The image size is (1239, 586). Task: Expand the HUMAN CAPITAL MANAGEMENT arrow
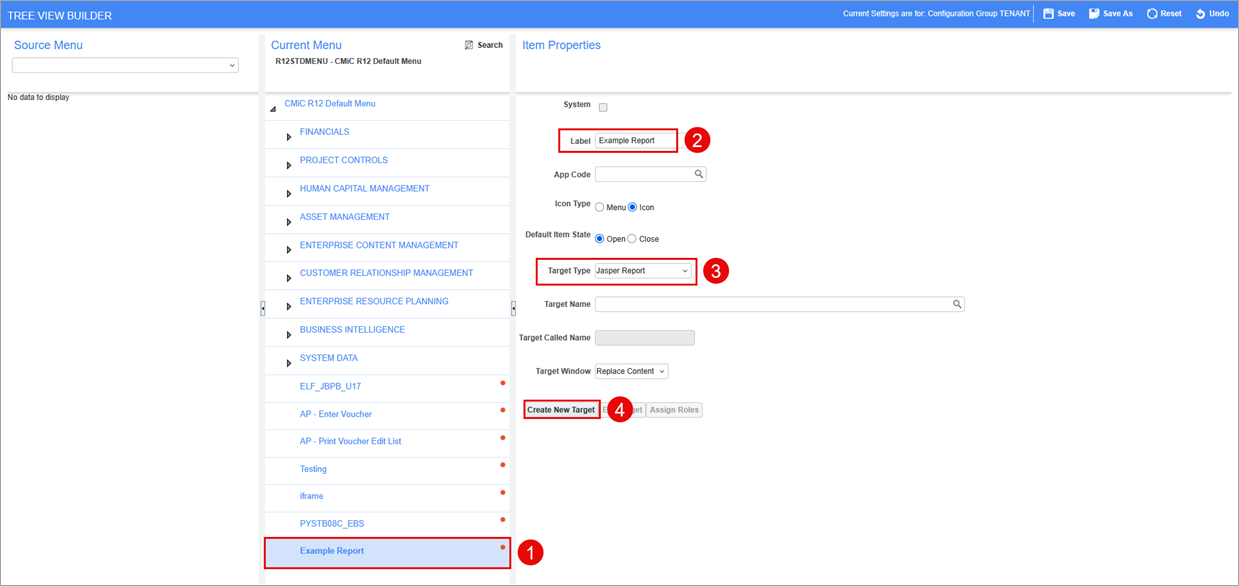coord(289,193)
